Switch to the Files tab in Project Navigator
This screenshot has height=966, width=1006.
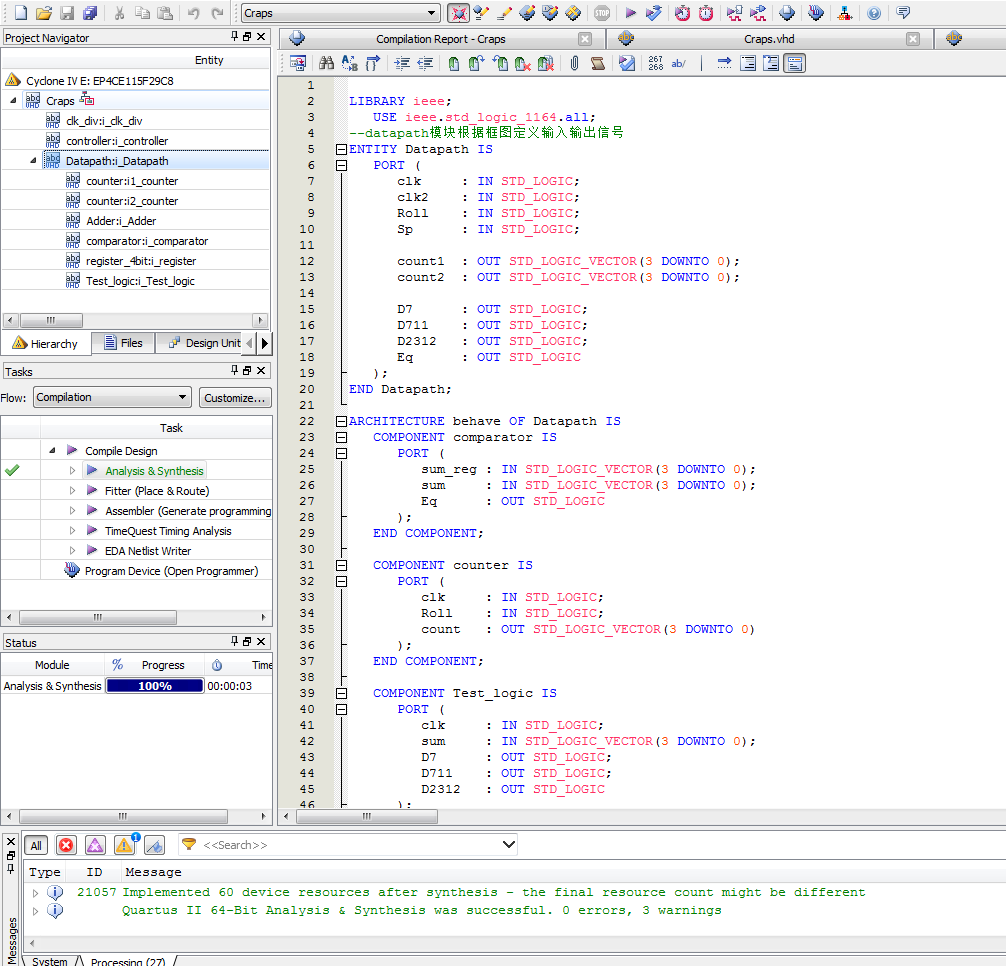pyautogui.click(x=122, y=343)
